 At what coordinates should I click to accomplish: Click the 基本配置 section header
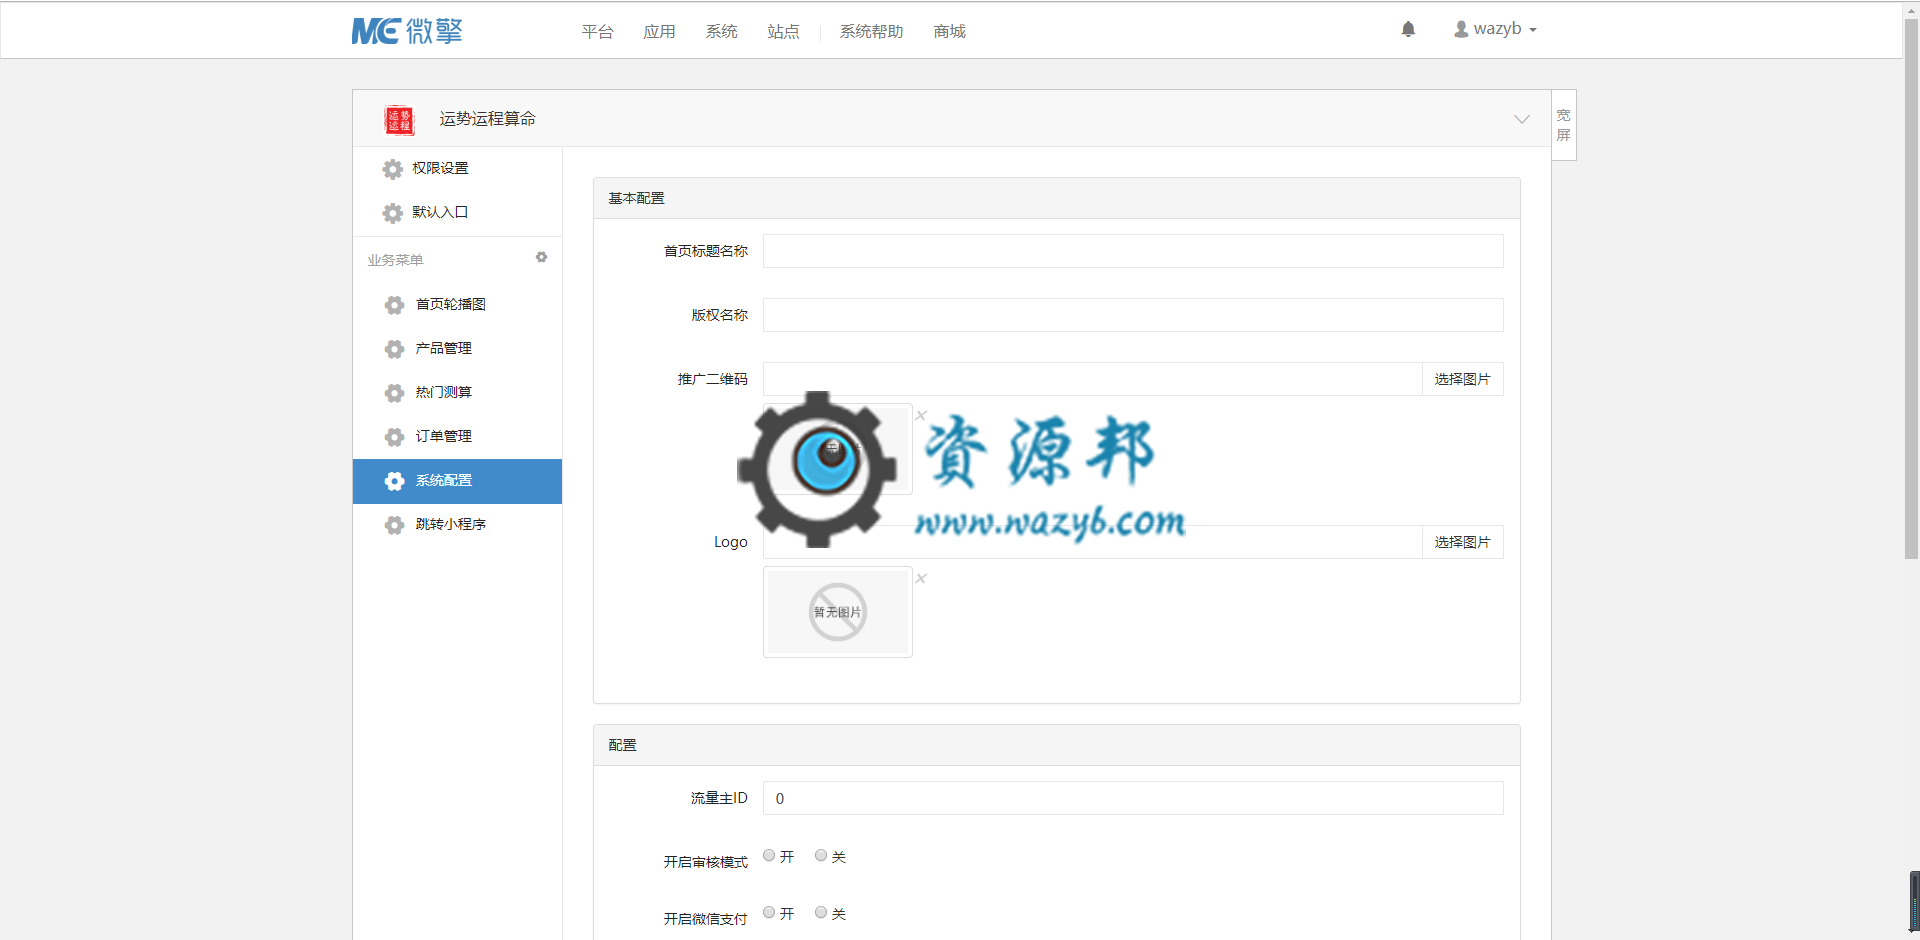point(1057,198)
